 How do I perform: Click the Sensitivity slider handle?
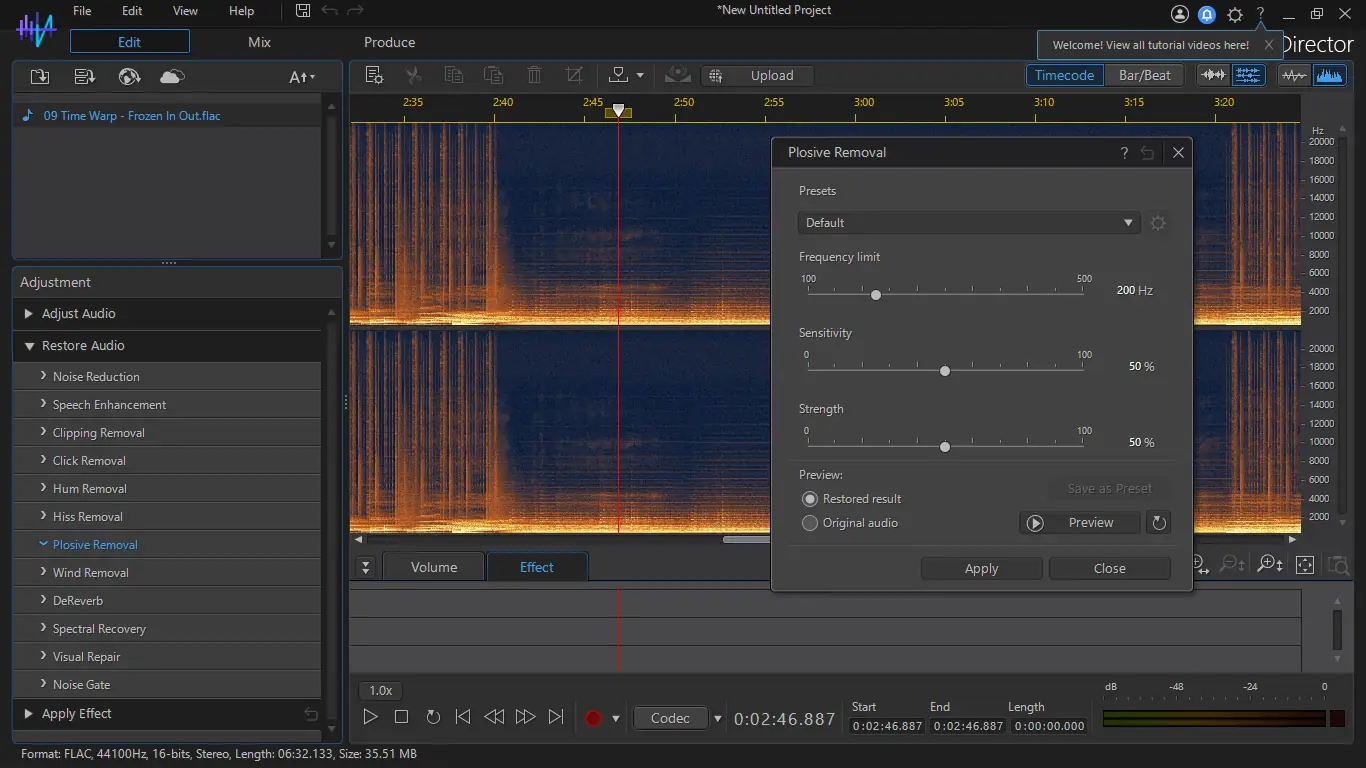click(x=945, y=371)
